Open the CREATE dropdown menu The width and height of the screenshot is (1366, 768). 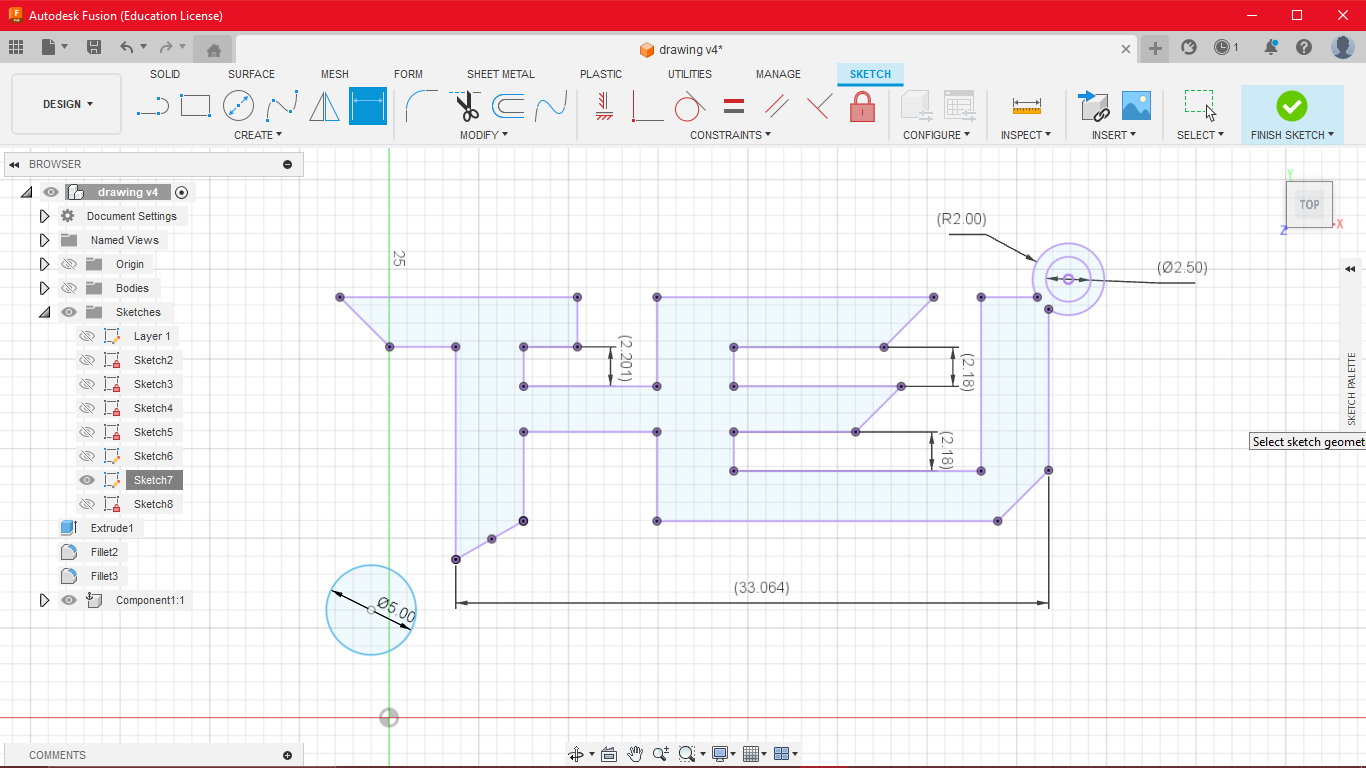[x=258, y=135]
